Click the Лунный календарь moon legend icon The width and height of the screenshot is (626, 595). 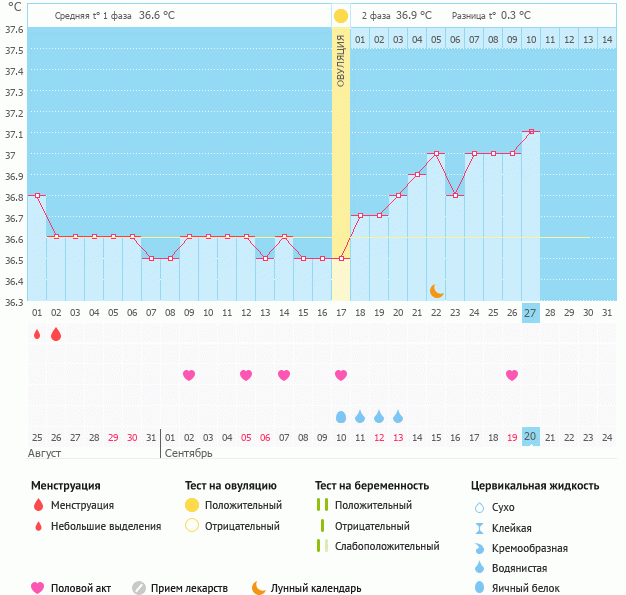tap(258, 588)
